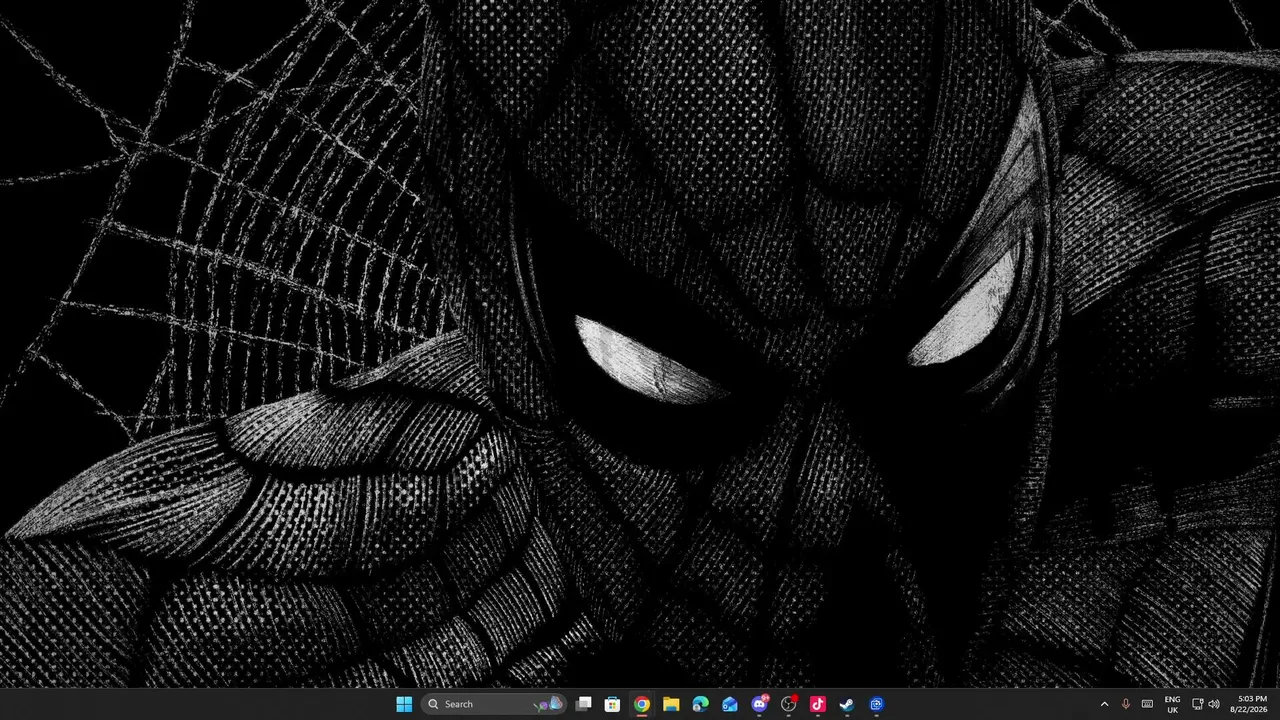Open OBS Studio from the taskbar
The height and width of the screenshot is (720, 1280).
(788, 704)
